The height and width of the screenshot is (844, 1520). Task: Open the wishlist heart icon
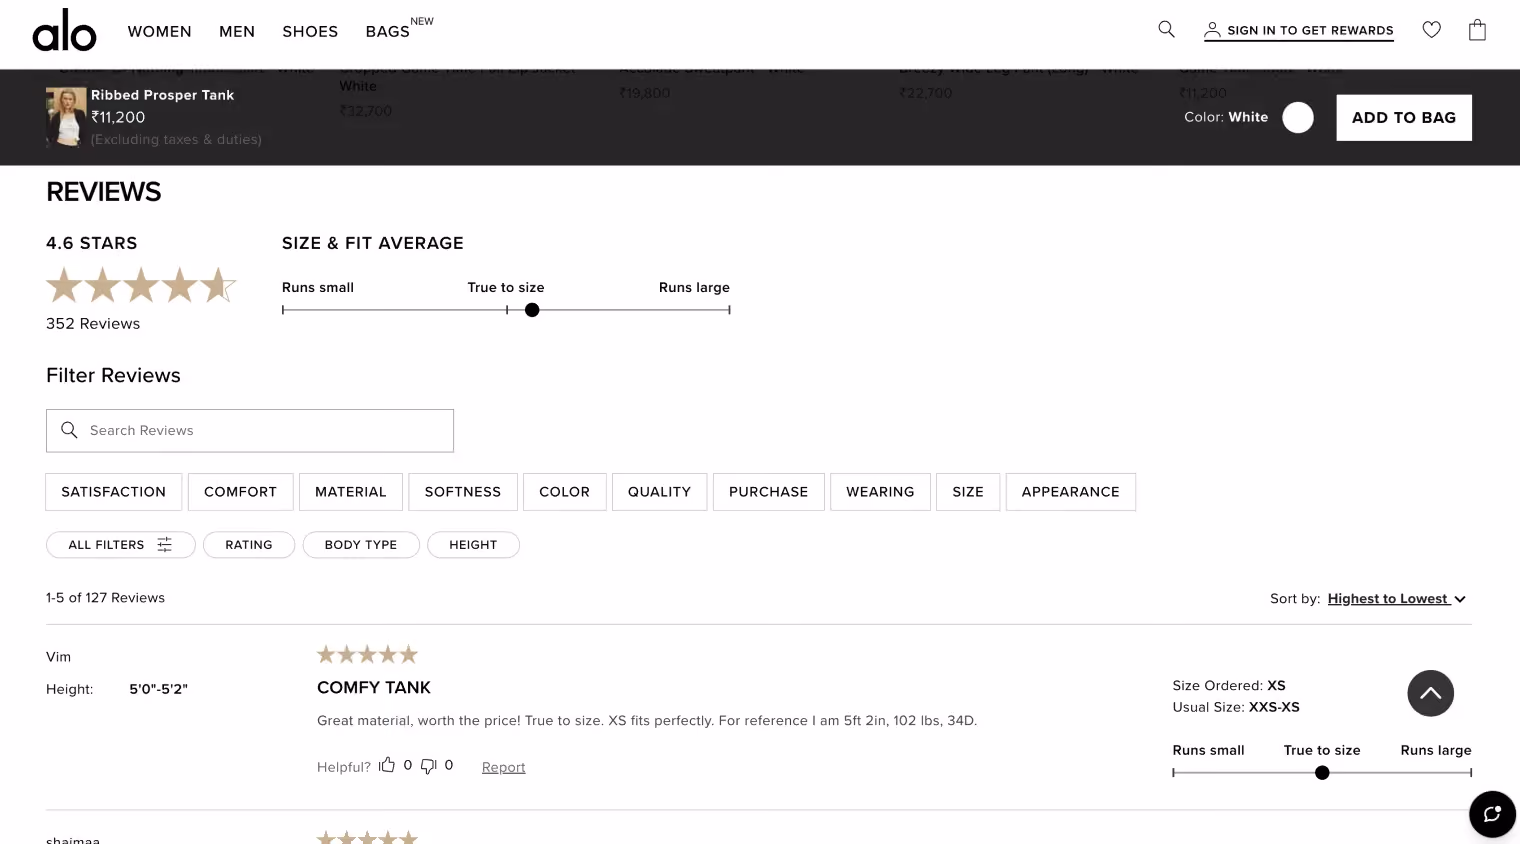pyautogui.click(x=1431, y=30)
